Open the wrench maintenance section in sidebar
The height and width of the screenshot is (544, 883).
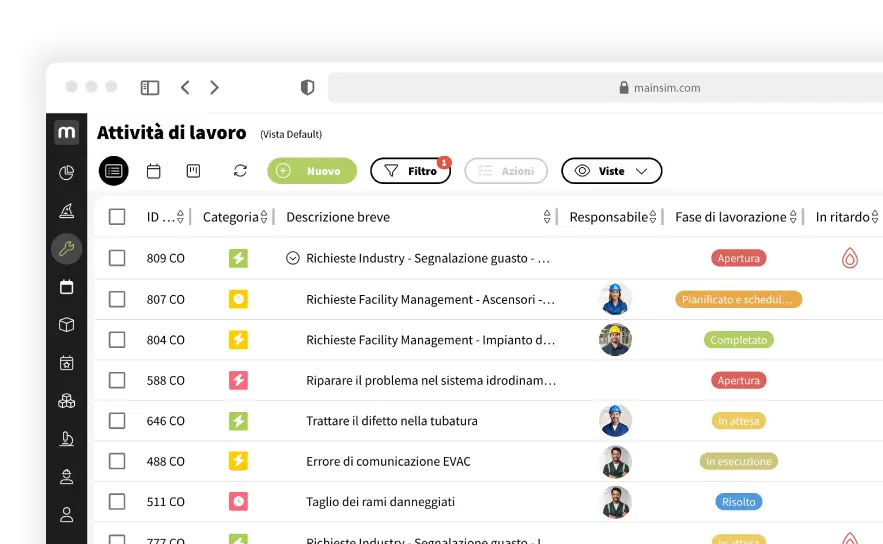[x=66, y=249]
